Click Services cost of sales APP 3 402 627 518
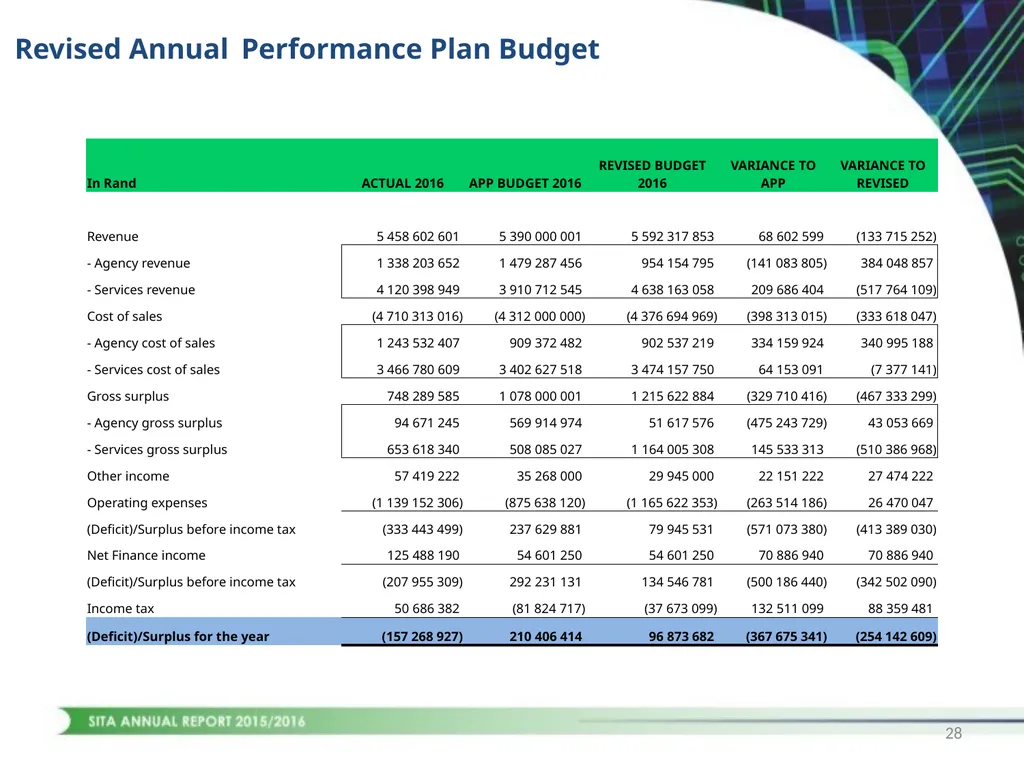The image size is (1024, 768). 539,370
